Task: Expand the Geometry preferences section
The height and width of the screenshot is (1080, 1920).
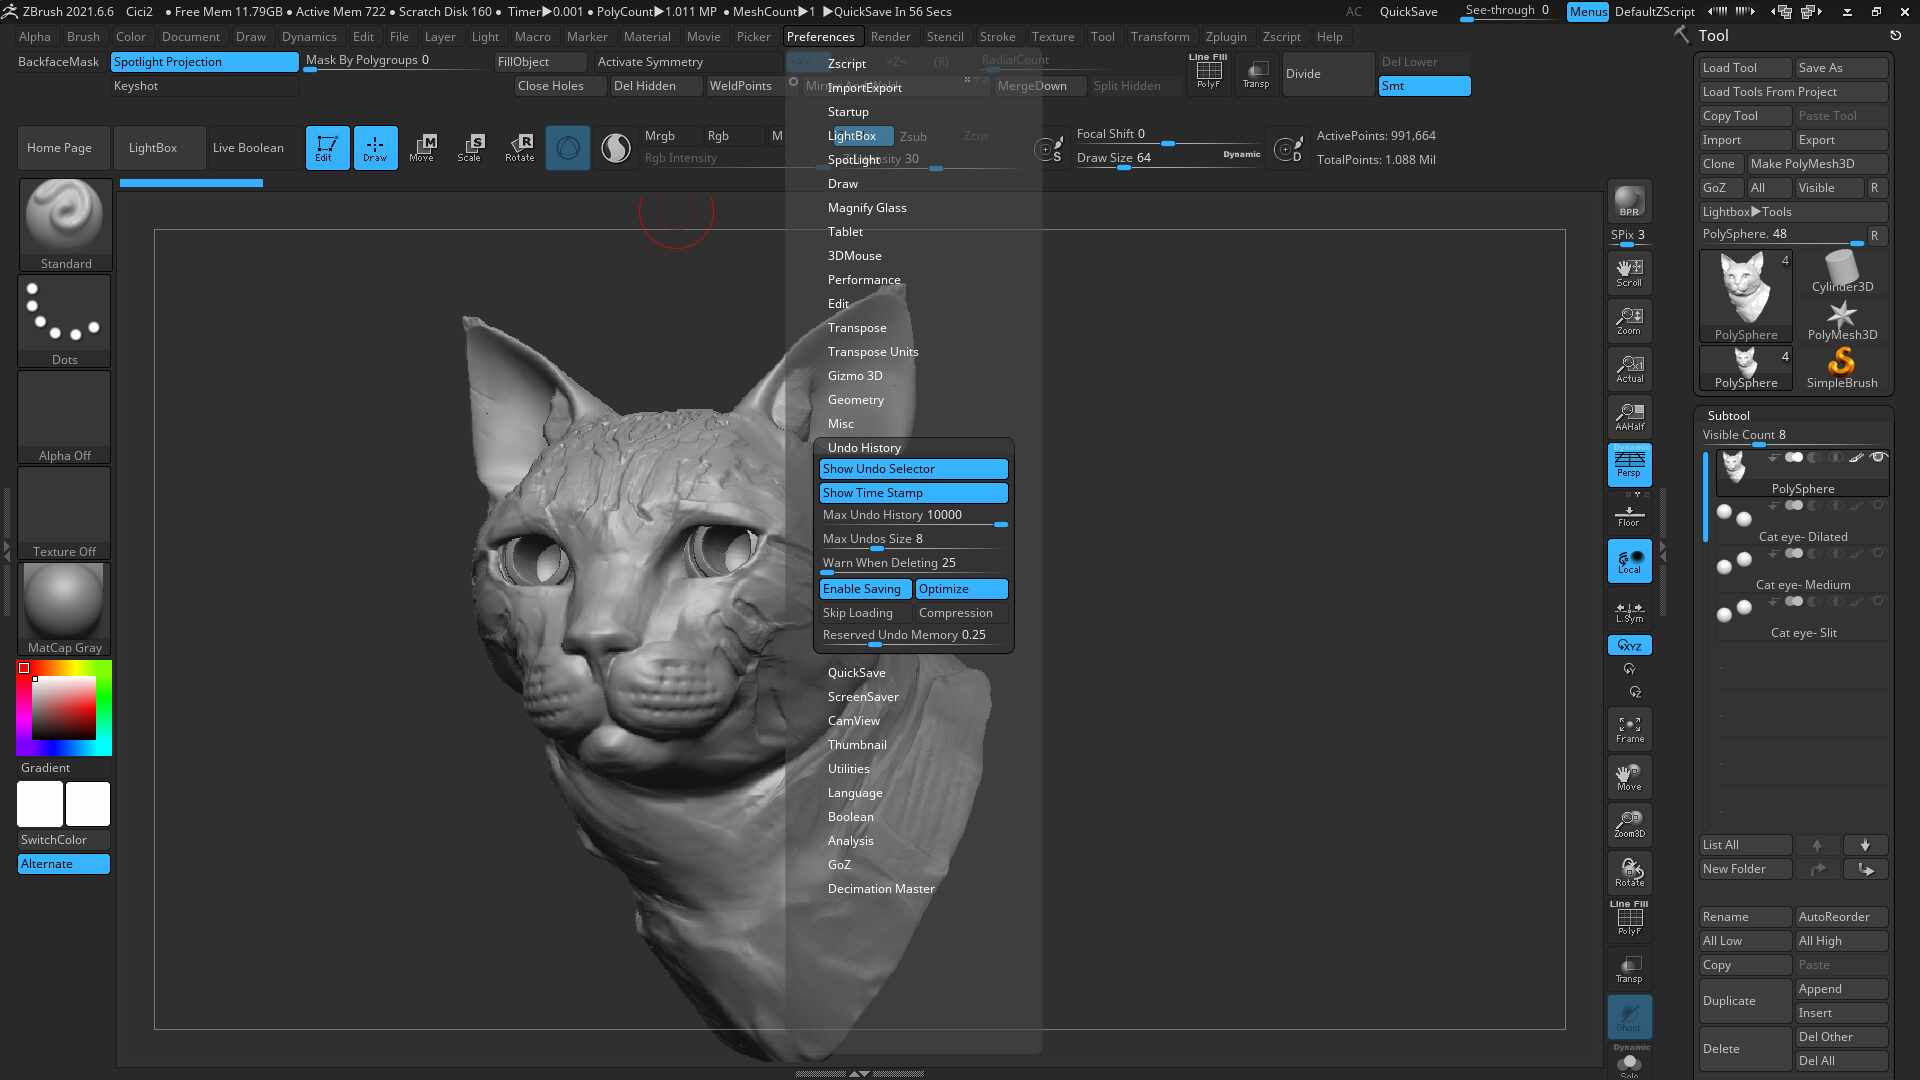Action: 855,400
